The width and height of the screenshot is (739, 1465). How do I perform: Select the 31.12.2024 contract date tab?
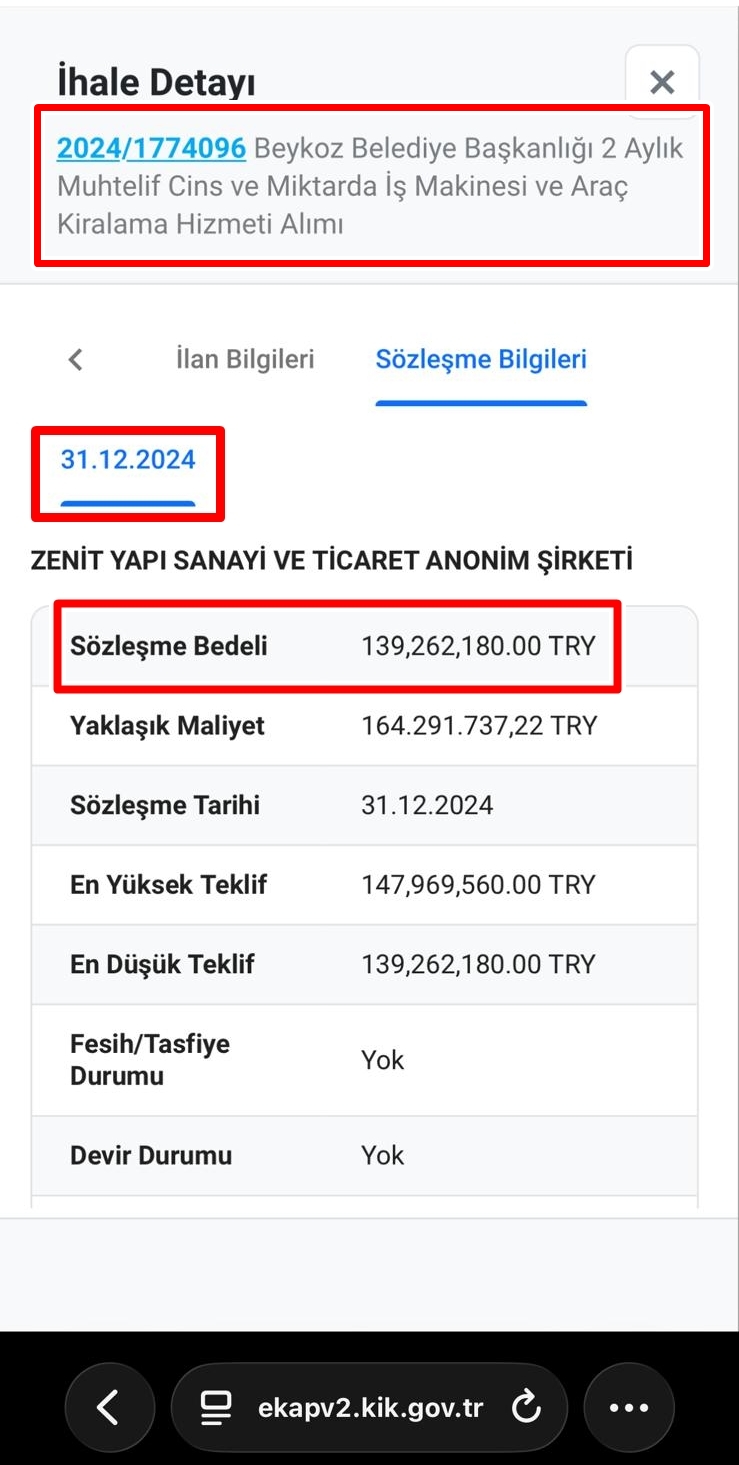pos(128,460)
